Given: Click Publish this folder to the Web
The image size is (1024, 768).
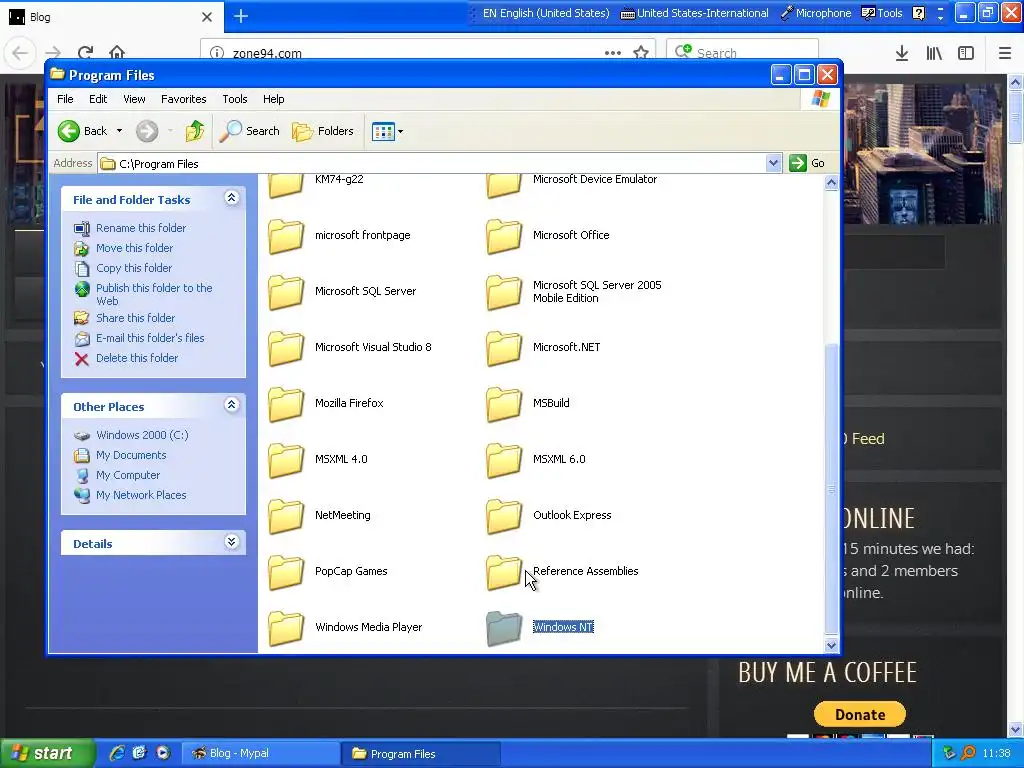Looking at the screenshot, I should click(153, 295).
